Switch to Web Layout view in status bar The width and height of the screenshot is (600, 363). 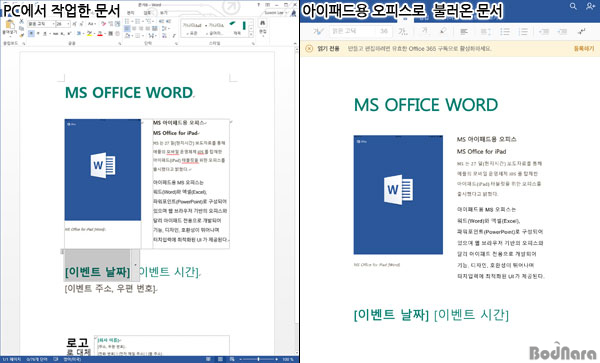pyautogui.click(x=232, y=360)
